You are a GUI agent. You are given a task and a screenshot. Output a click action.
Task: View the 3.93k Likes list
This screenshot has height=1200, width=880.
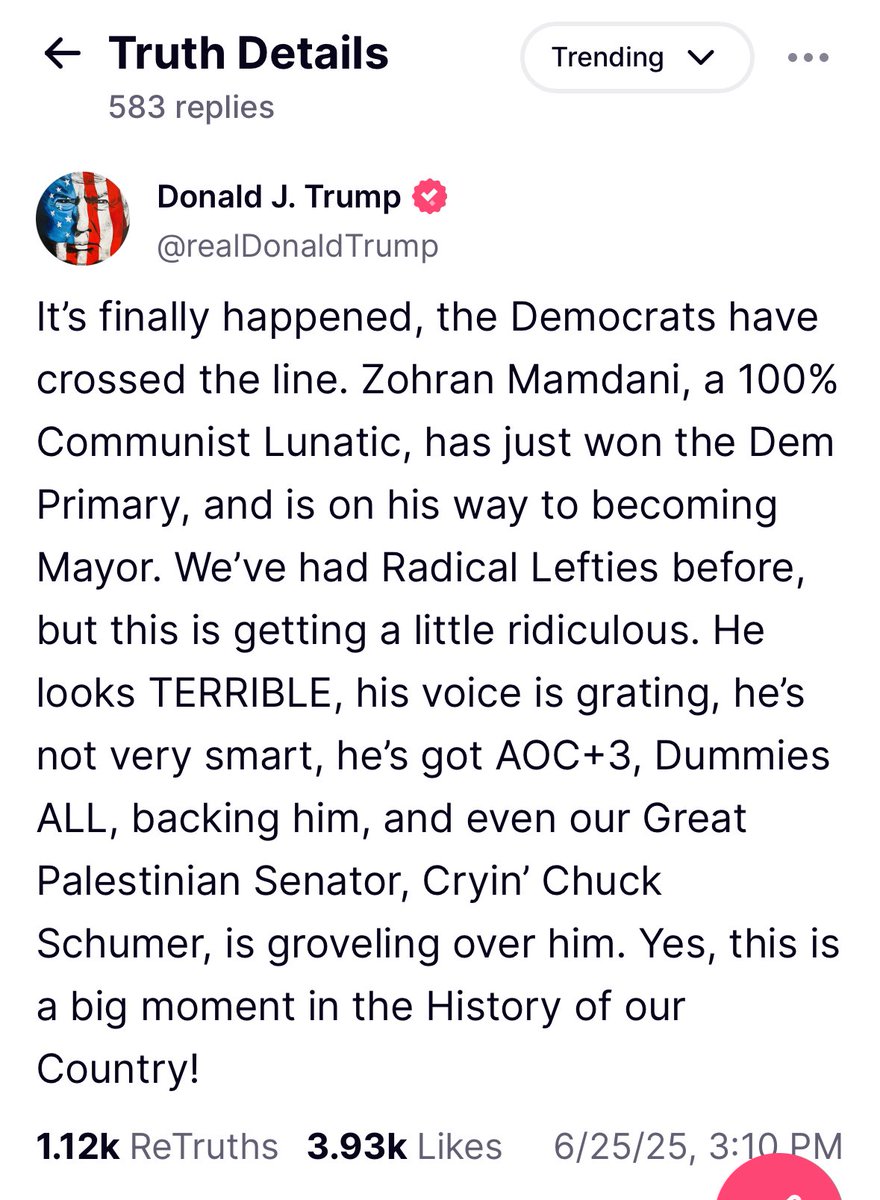click(405, 1147)
